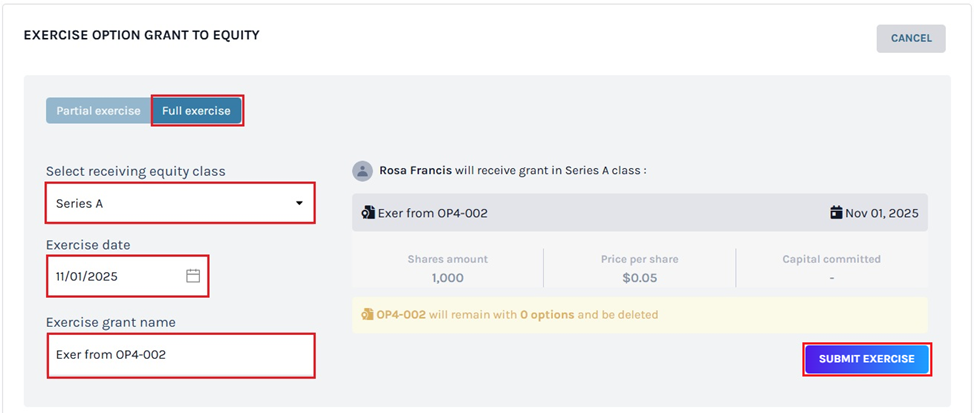Click the Nov 01, 2025 date label

click(881, 213)
